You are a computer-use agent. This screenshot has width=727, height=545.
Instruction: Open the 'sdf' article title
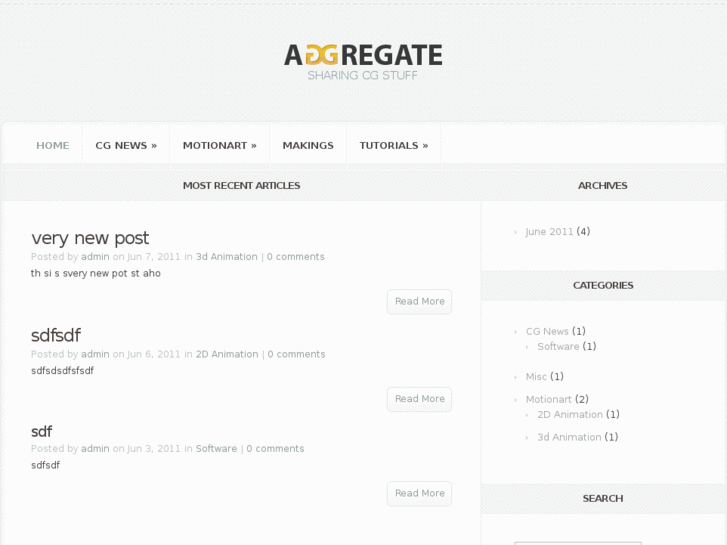pos(42,431)
